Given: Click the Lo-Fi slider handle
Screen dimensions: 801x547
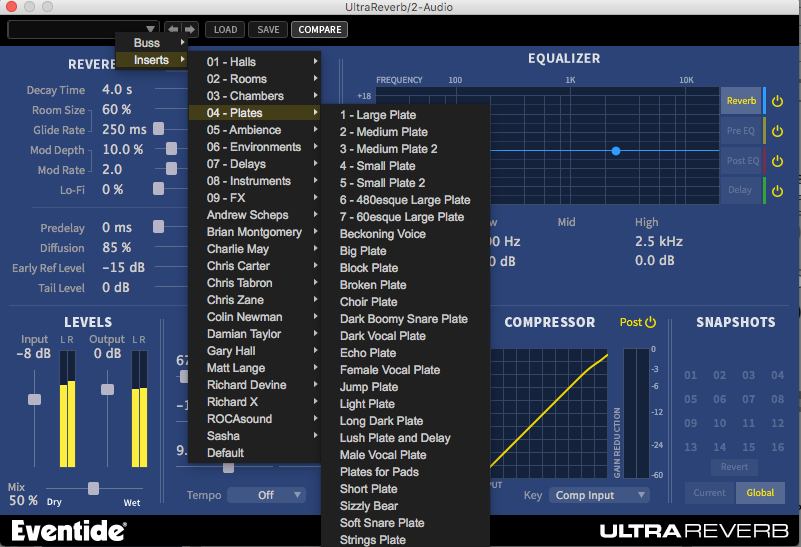Looking at the screenshot, I should tap(159, 188).
